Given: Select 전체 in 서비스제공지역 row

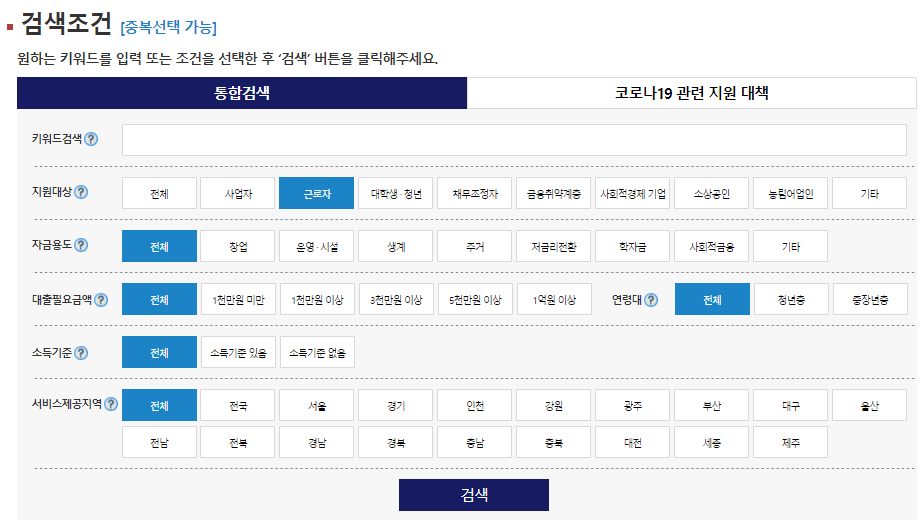Looking at the screenshot, I should click(159, 406).
